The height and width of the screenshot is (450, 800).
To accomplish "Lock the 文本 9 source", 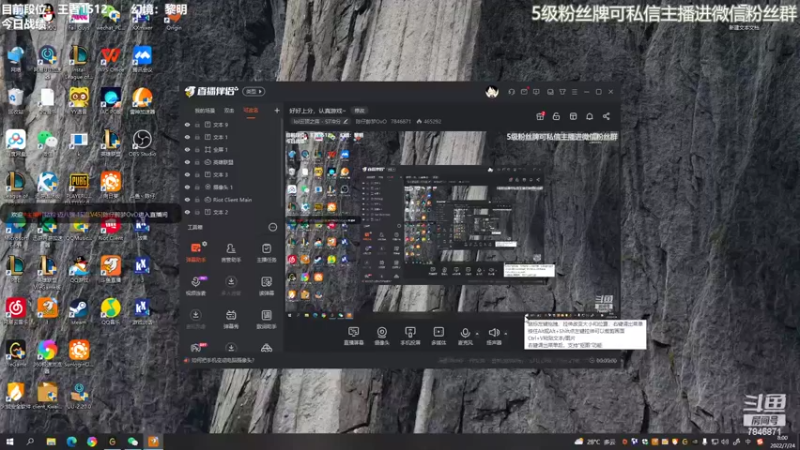I will 197,124.
